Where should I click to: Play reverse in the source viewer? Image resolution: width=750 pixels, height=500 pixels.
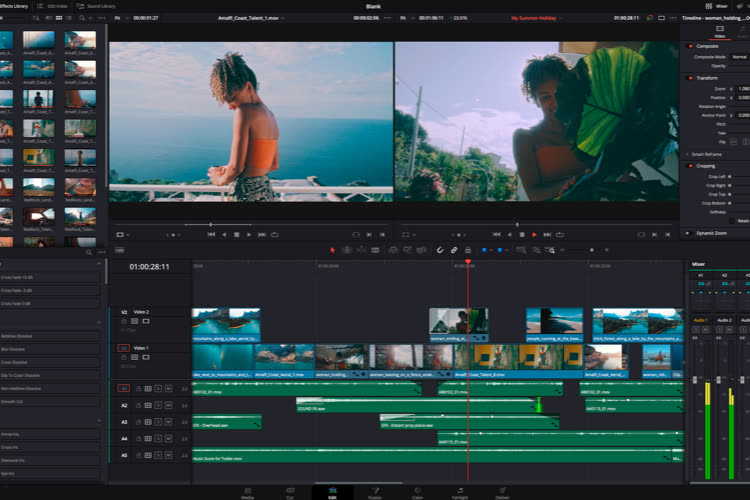pos(224,234)
